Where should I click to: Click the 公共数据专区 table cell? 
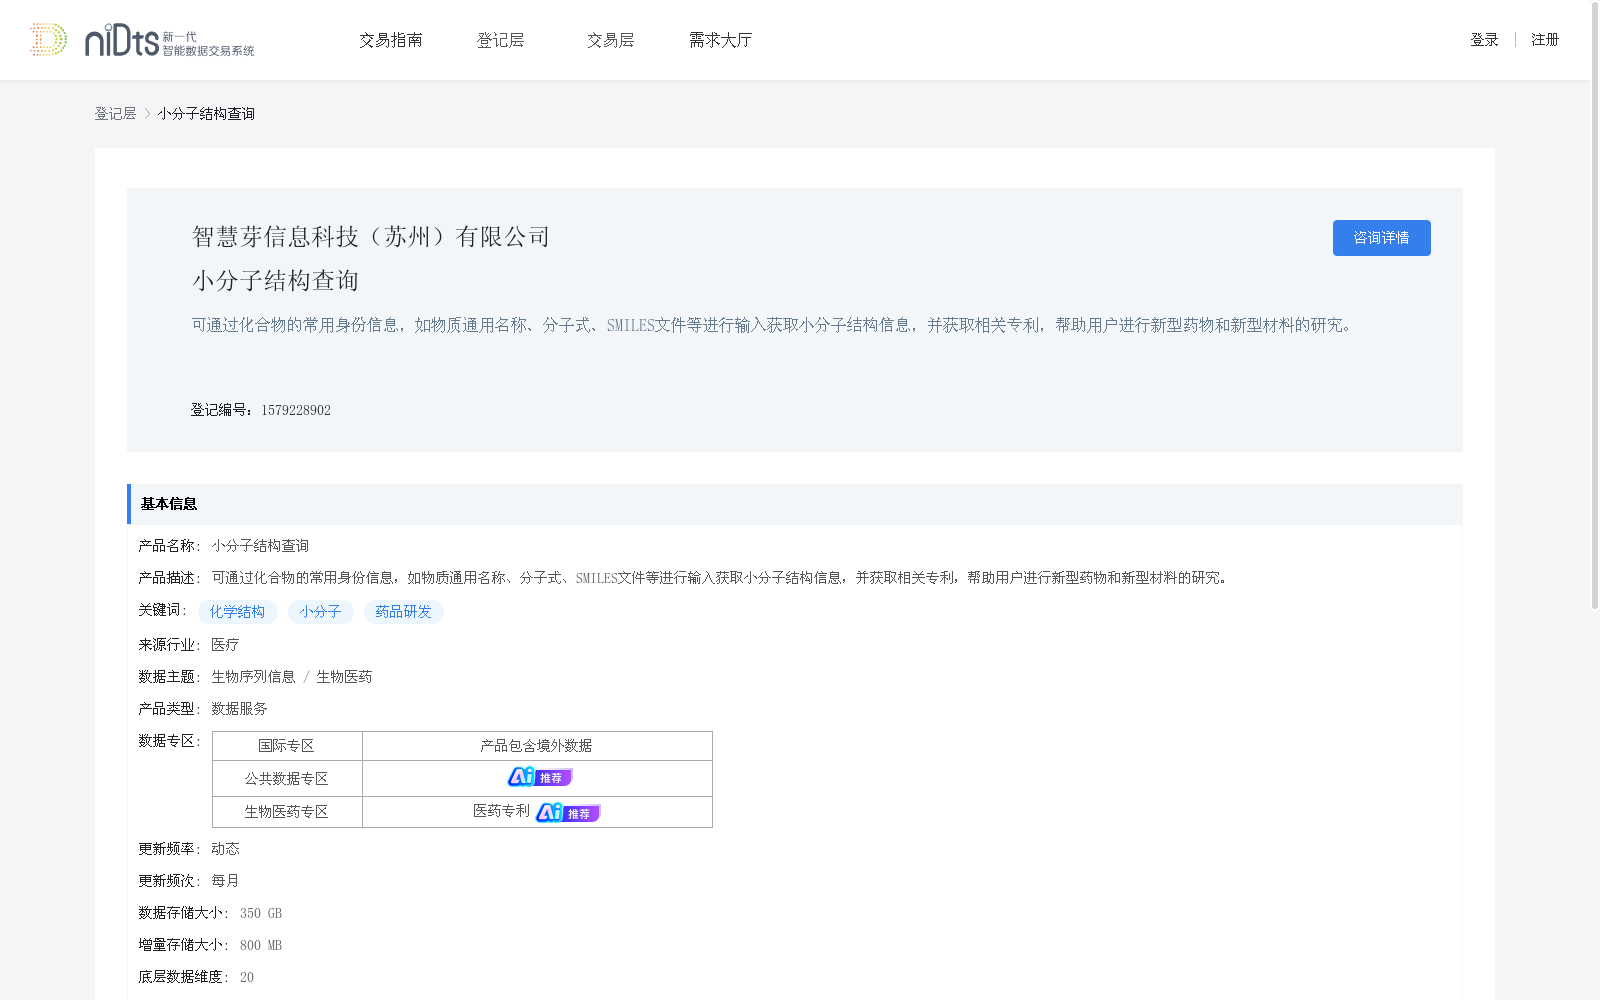tap(287, 779)
